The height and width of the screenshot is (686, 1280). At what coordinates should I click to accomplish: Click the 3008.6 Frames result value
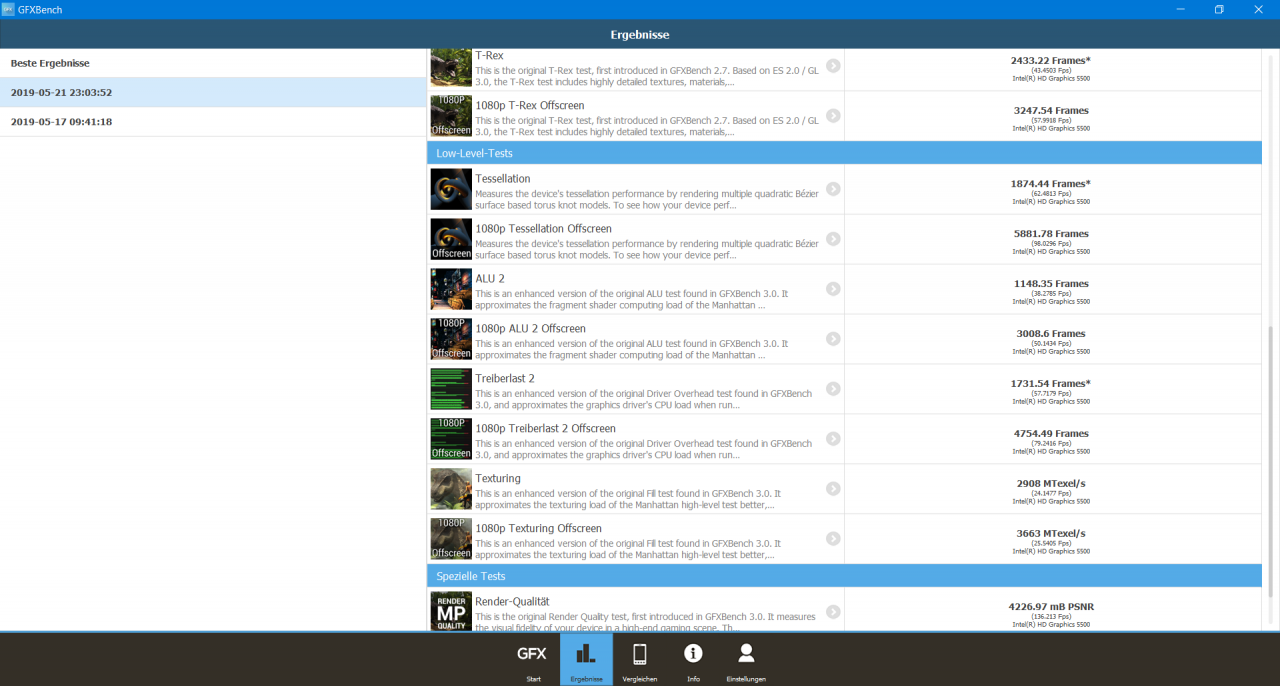(x=1050, y=334)
